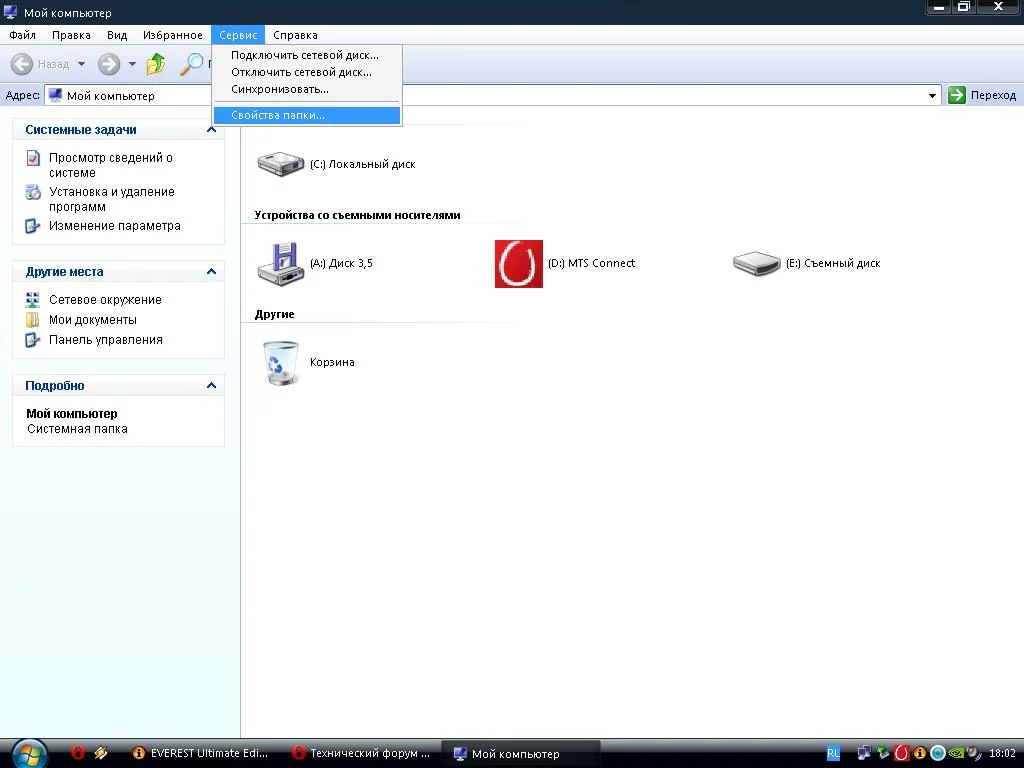The image size is (1024, 768).
Task: Open the address bar dropdown arrow
Action: click(x=933, y=95)
